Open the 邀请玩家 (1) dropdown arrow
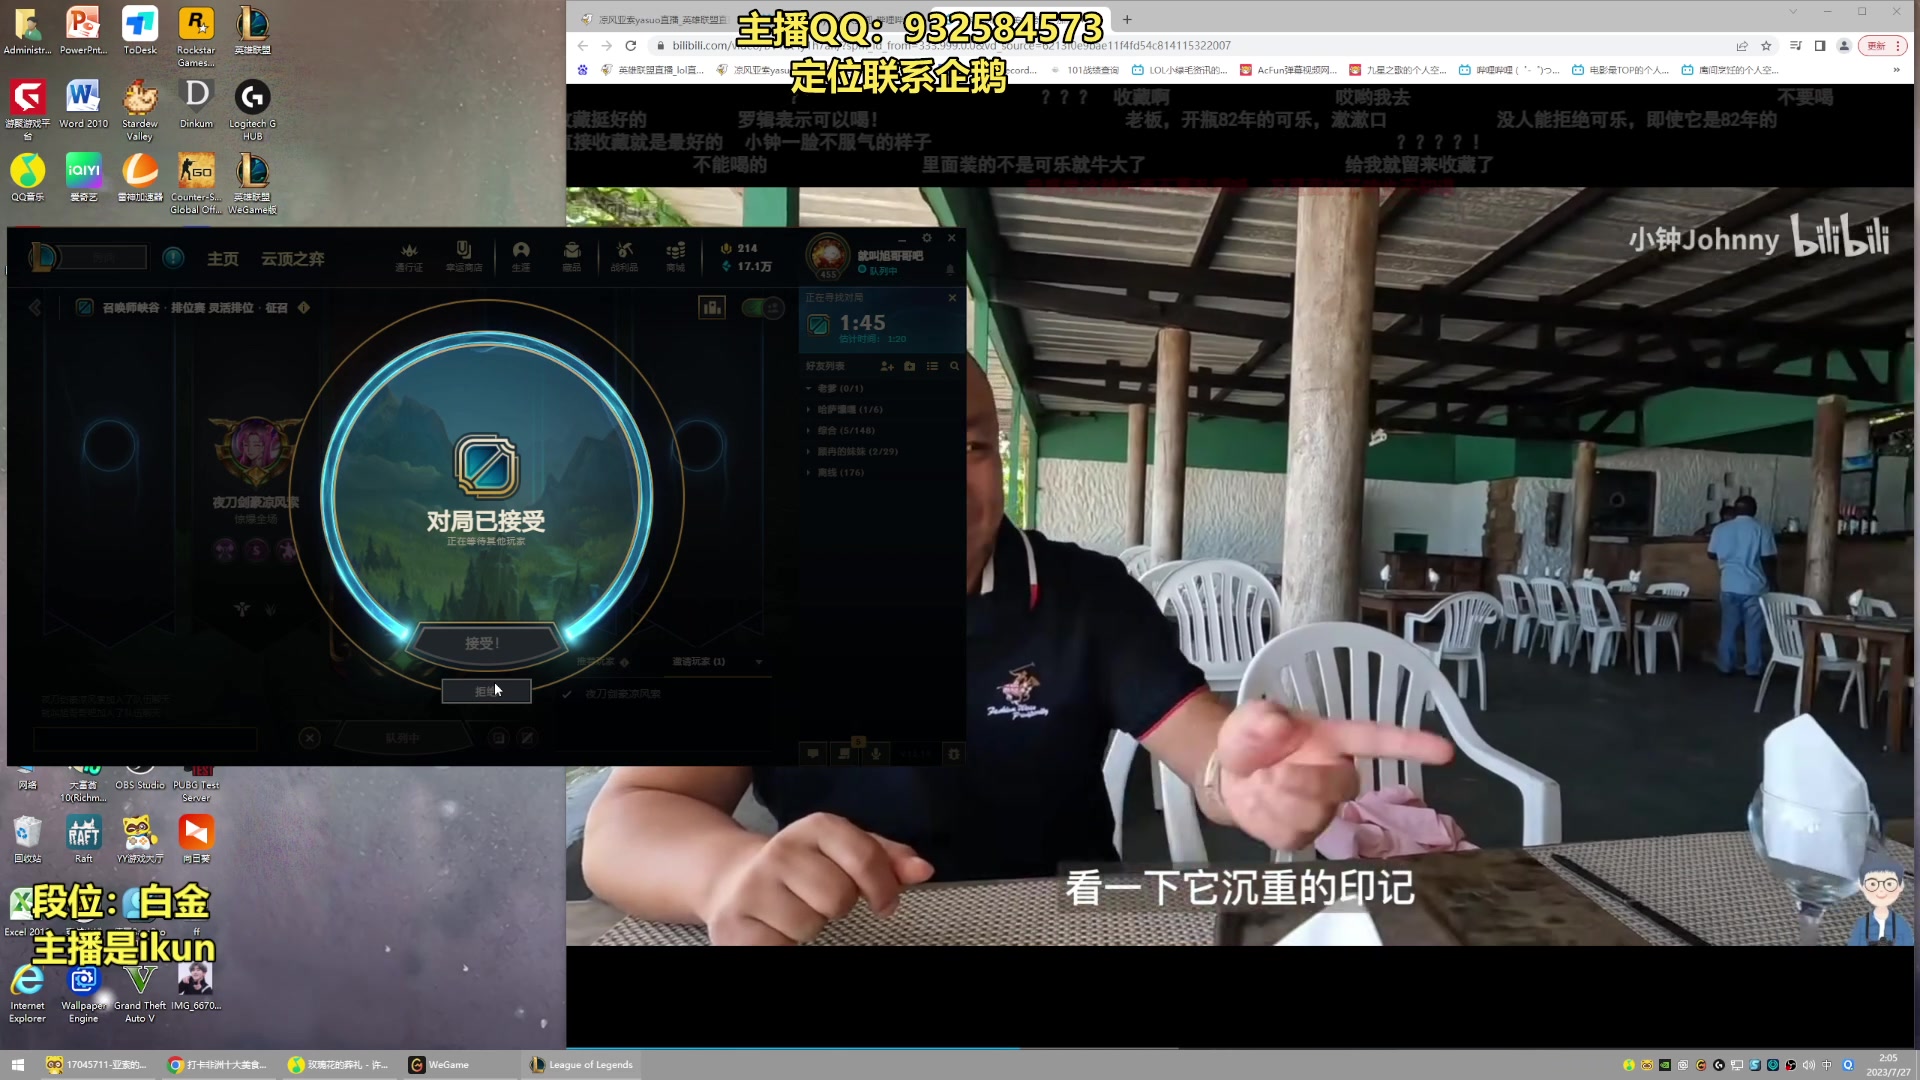Screen dimensions: 1920x1080 759,662
